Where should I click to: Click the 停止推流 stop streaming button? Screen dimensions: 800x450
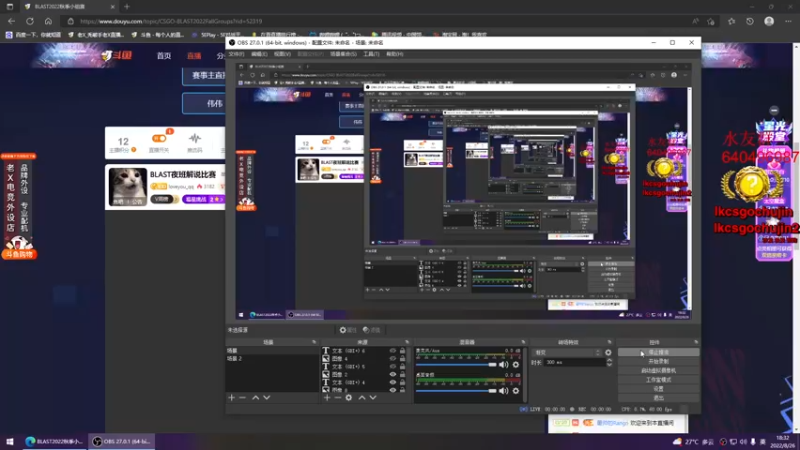coord(658,353)
